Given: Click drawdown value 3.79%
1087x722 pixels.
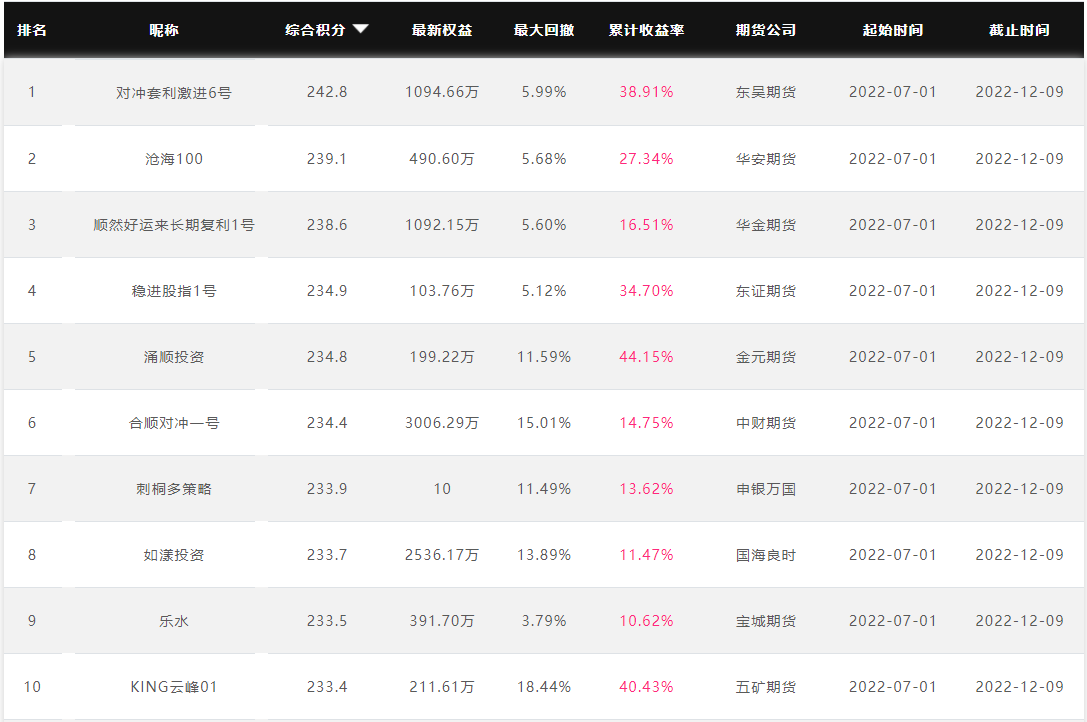Looking at the screenshot, I should [x=544, y=621].
